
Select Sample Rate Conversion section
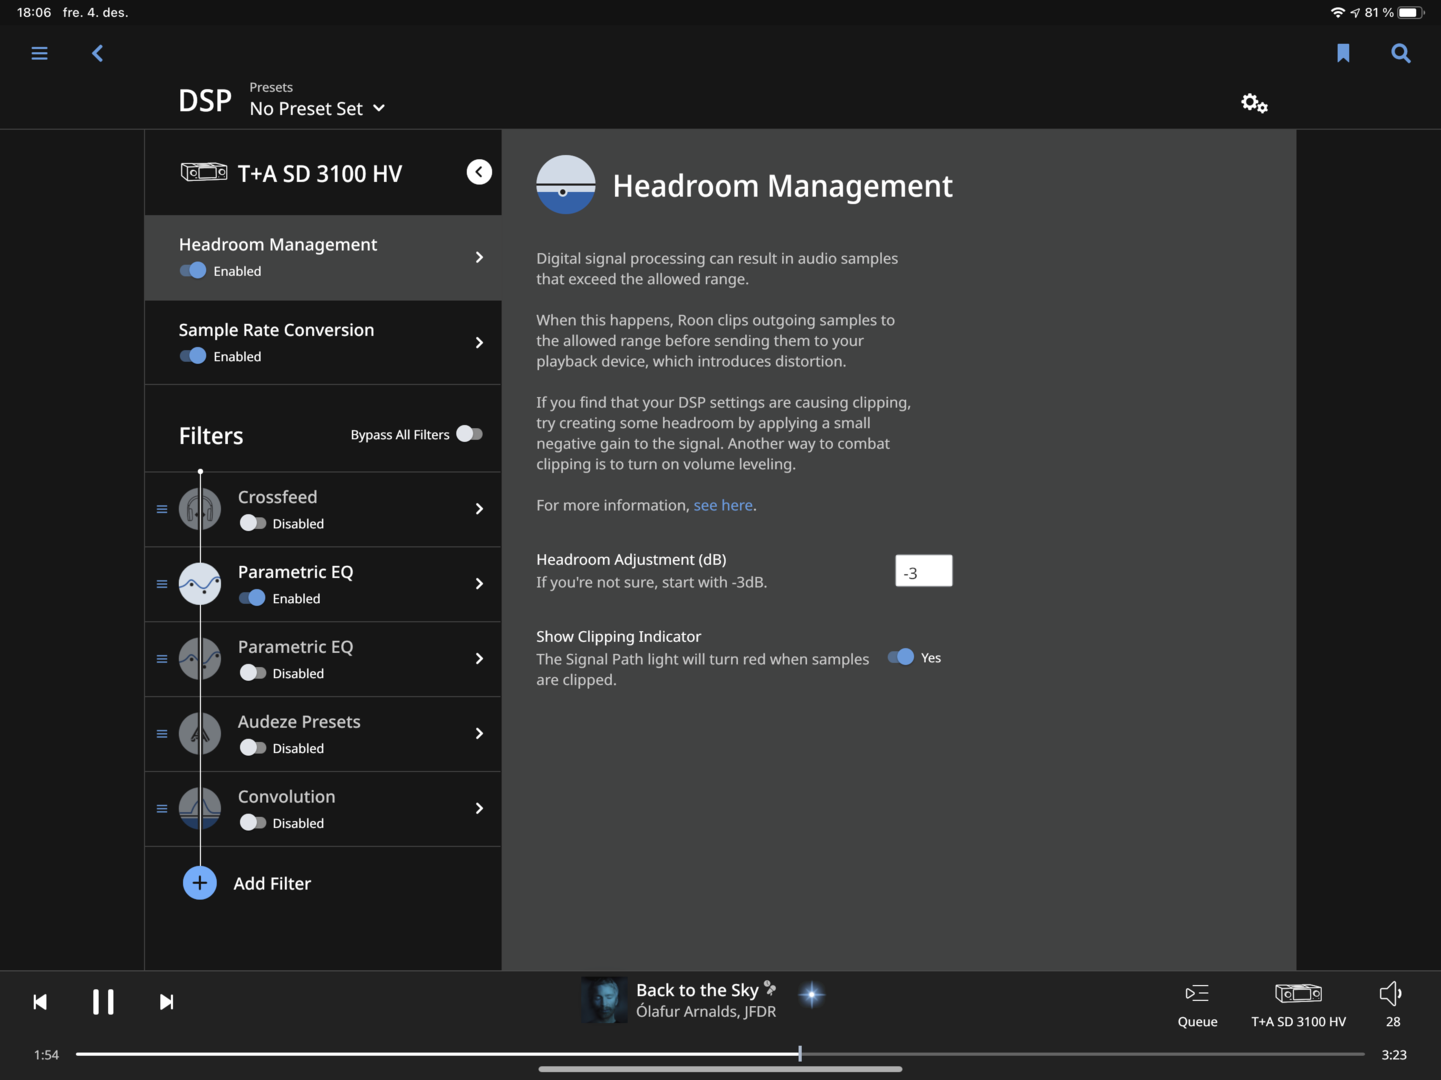pyautogui.click(x=323, y=343)
